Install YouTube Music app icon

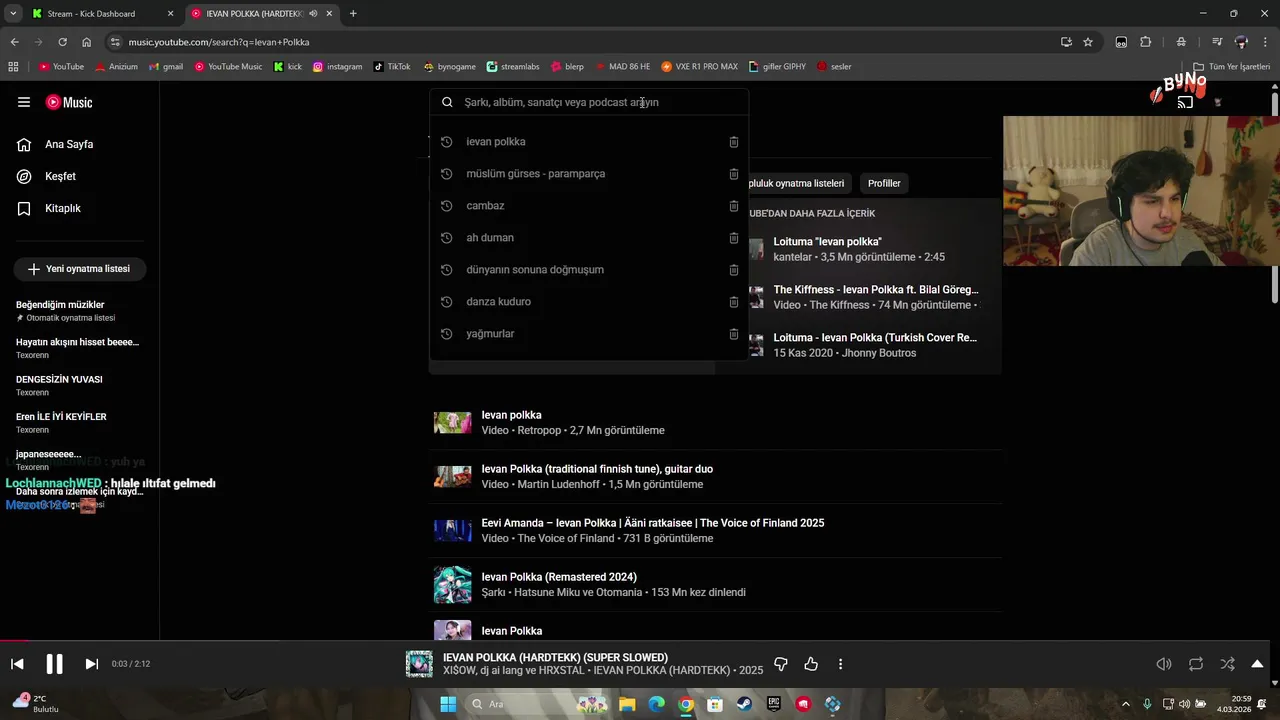(1066, 42)
